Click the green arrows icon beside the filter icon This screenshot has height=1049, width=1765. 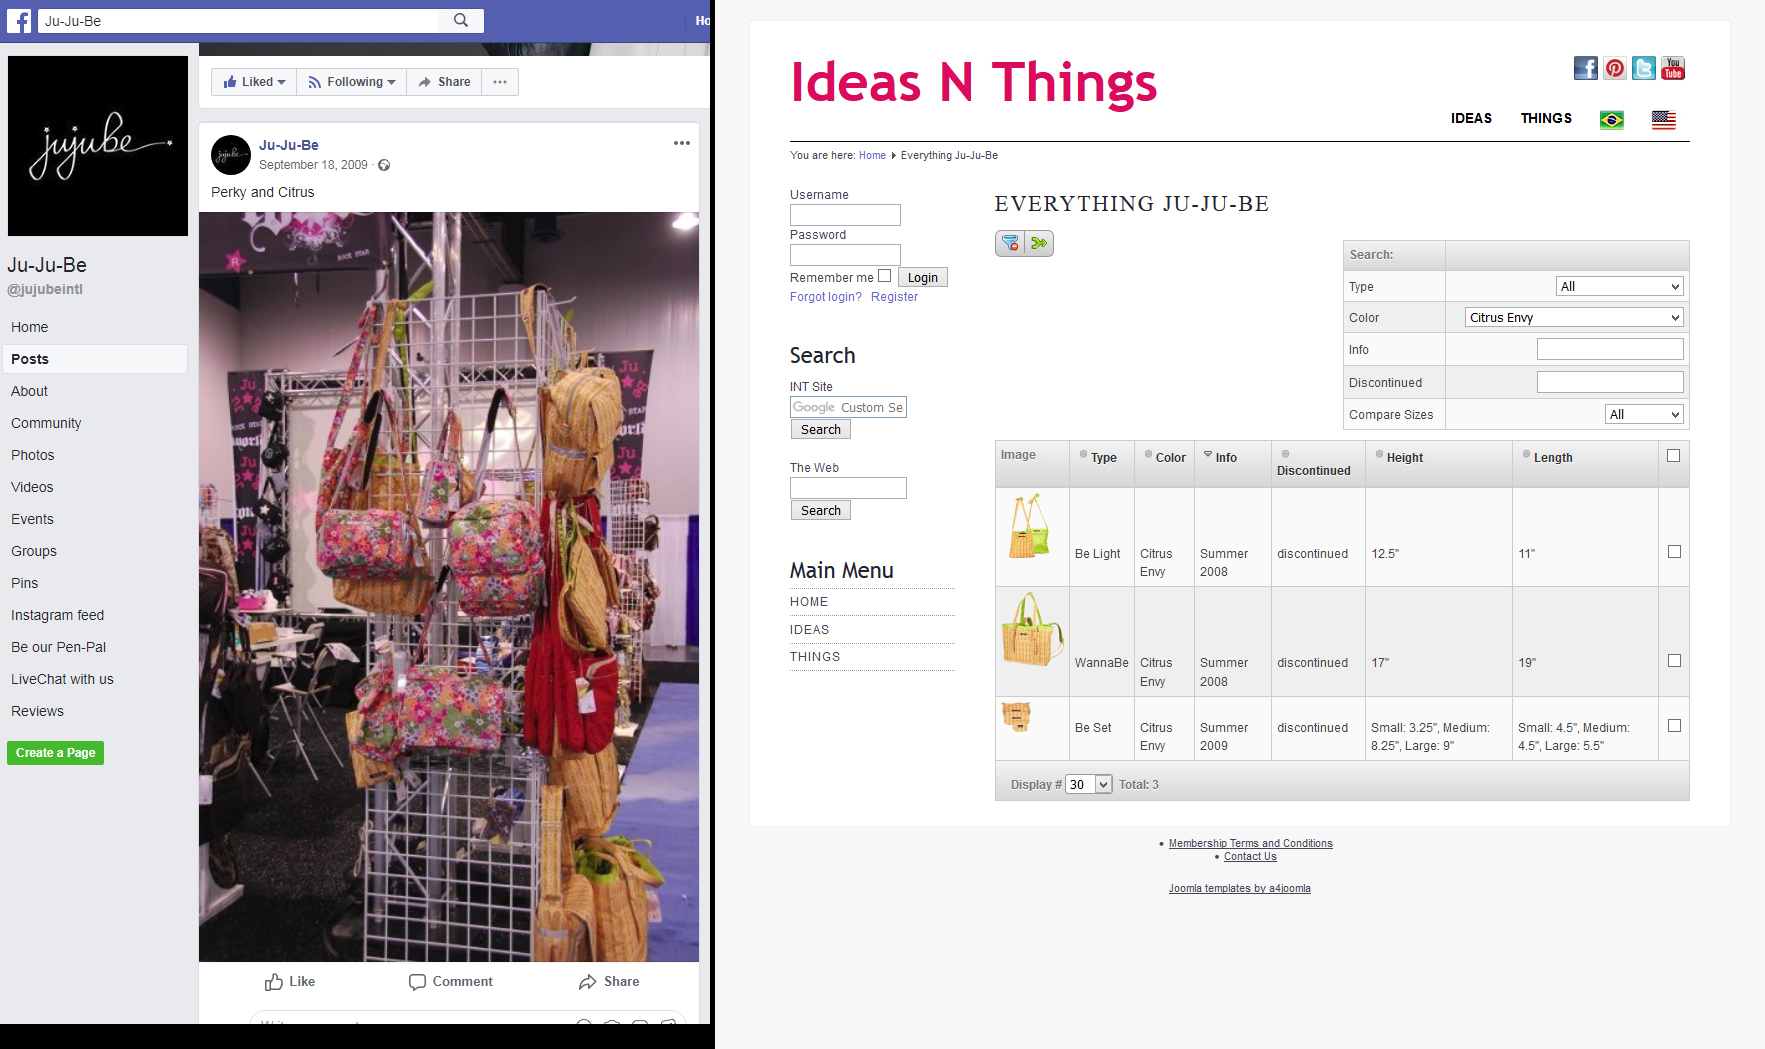(x=1040, y=243)
